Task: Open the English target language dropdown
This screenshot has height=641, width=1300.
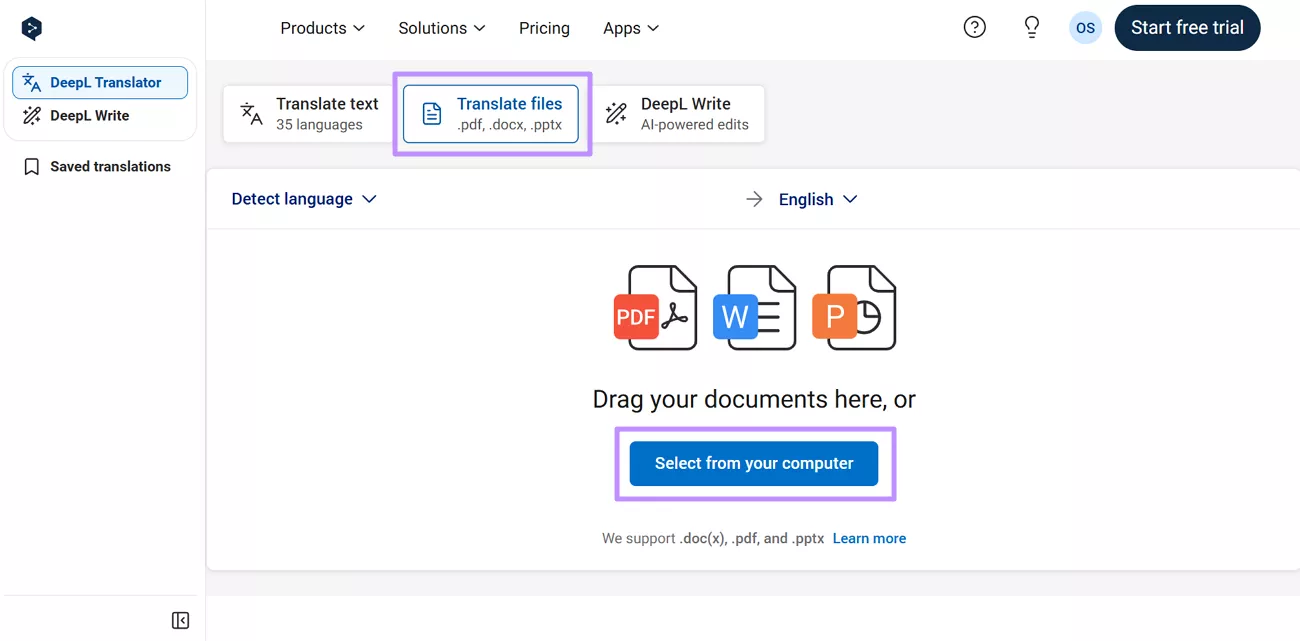Action: (818, 199)
